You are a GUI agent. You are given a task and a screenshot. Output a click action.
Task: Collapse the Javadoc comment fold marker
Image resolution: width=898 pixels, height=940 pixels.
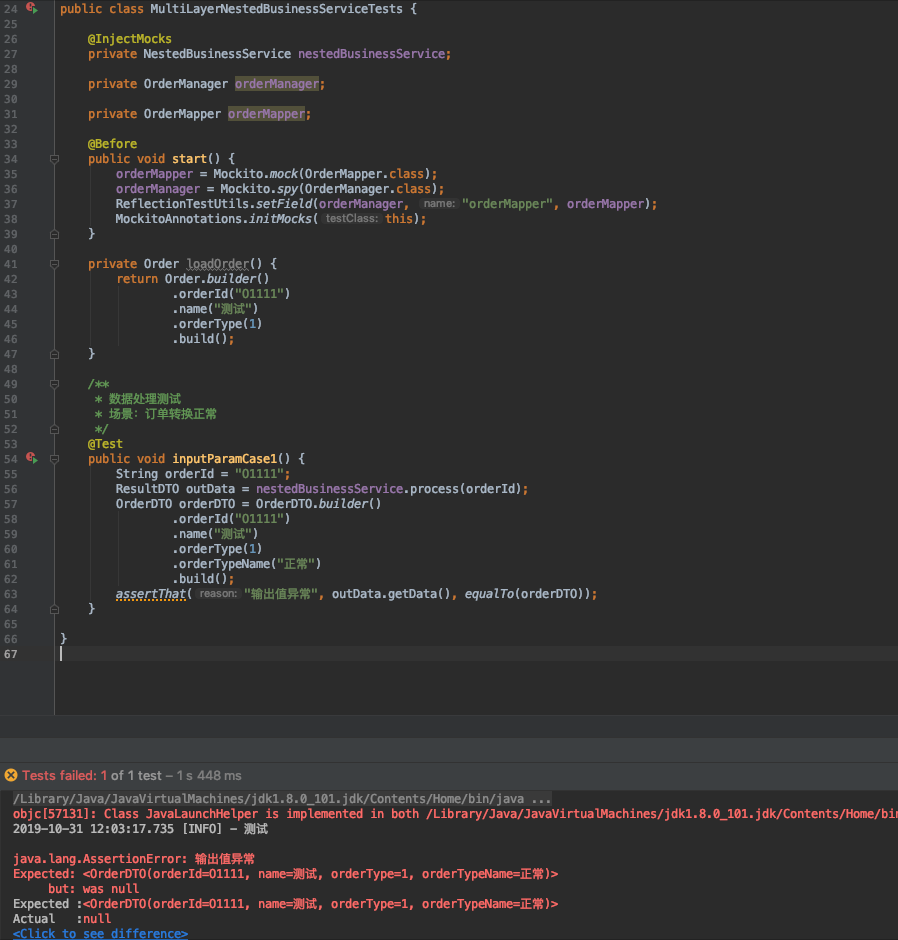(x=54, y=384)
